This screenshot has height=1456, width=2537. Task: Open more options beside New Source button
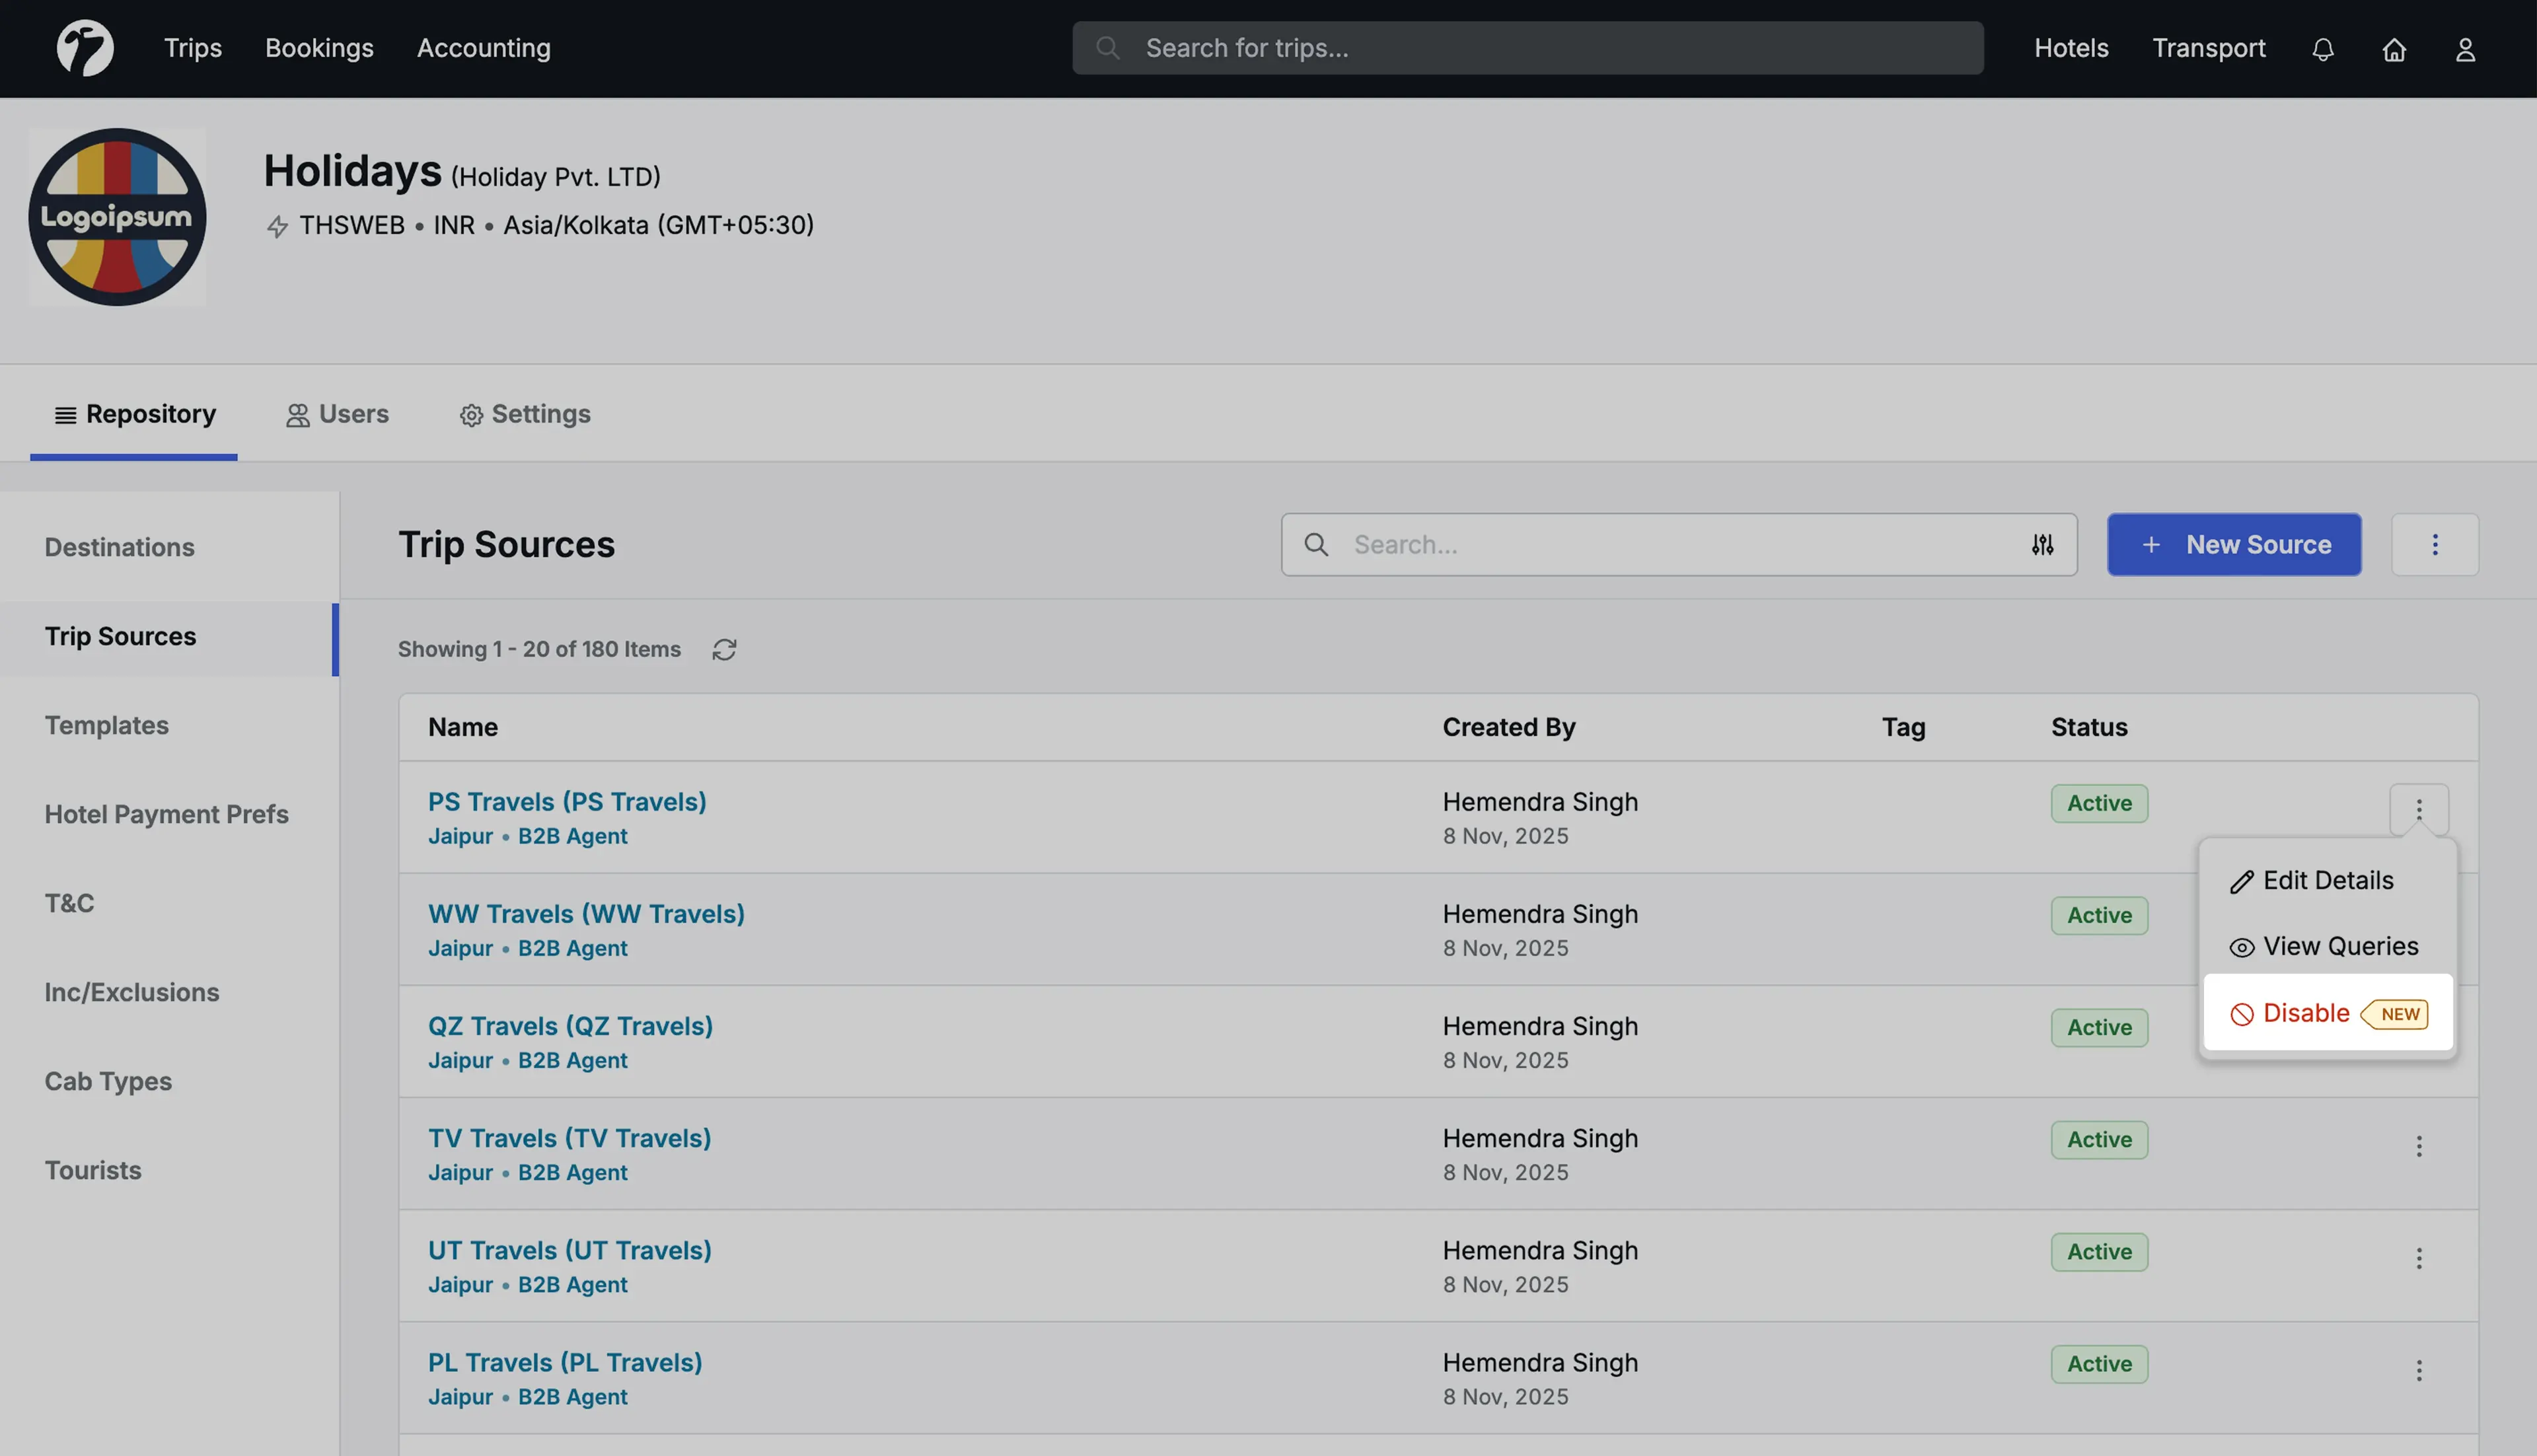point(2435,544)
